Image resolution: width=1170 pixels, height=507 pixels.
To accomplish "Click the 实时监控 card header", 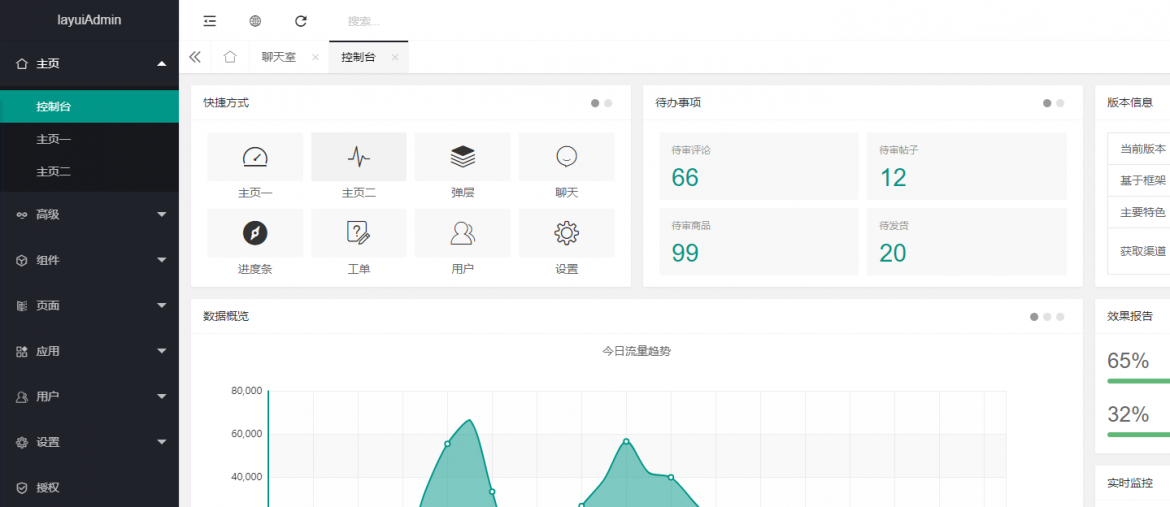I will (x=1133, y=483).
